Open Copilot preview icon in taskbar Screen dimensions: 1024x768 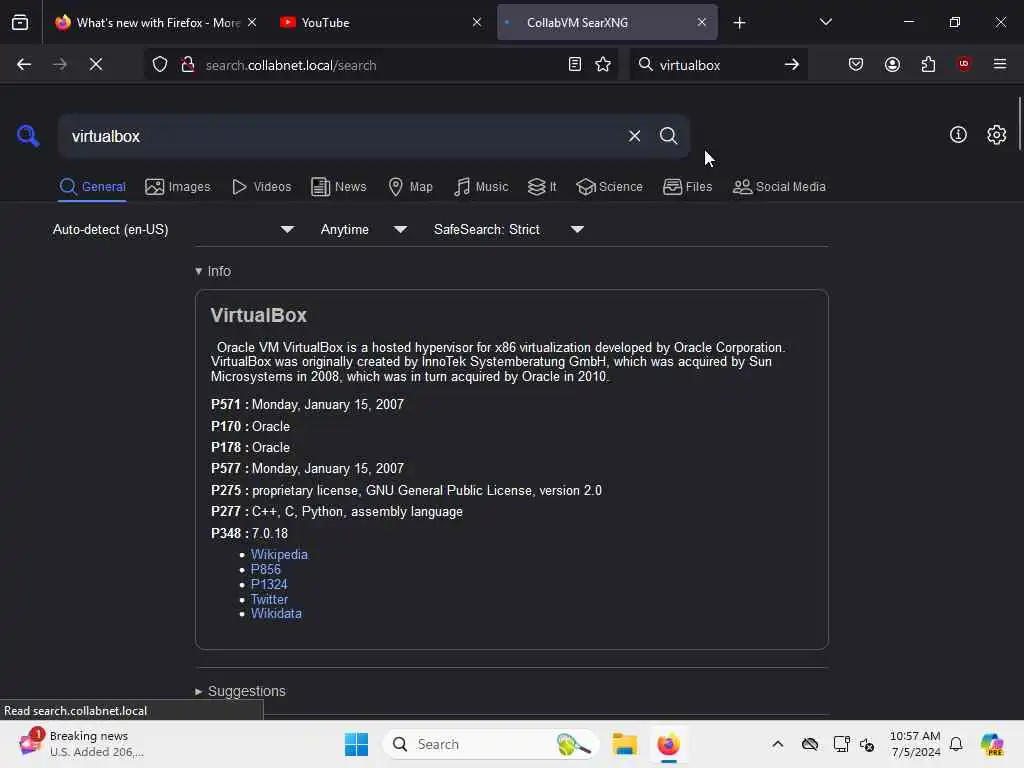pos(991,744)
